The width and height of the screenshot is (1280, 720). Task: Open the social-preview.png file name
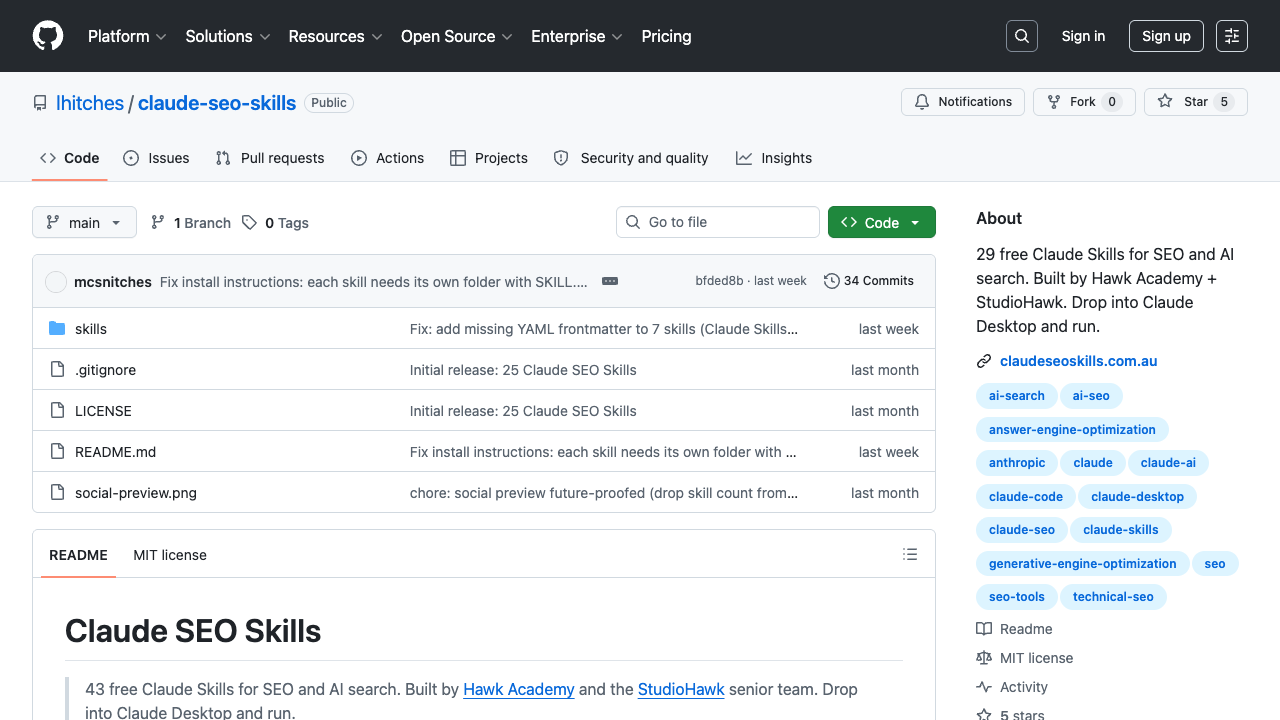pos(136,493)
